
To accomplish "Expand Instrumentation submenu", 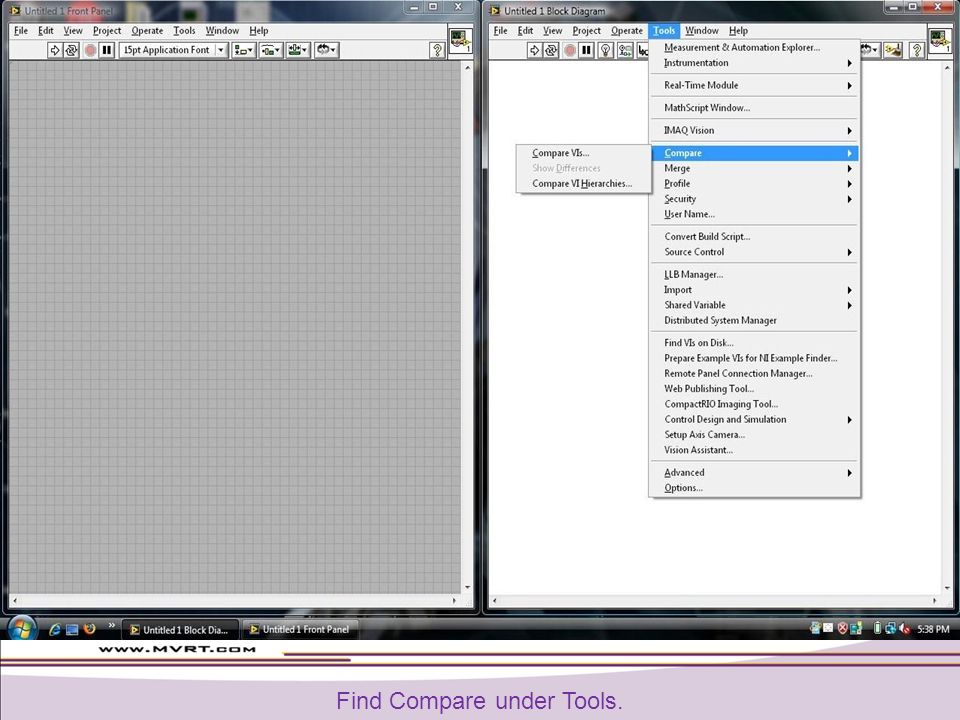I will tap(754, 63).
